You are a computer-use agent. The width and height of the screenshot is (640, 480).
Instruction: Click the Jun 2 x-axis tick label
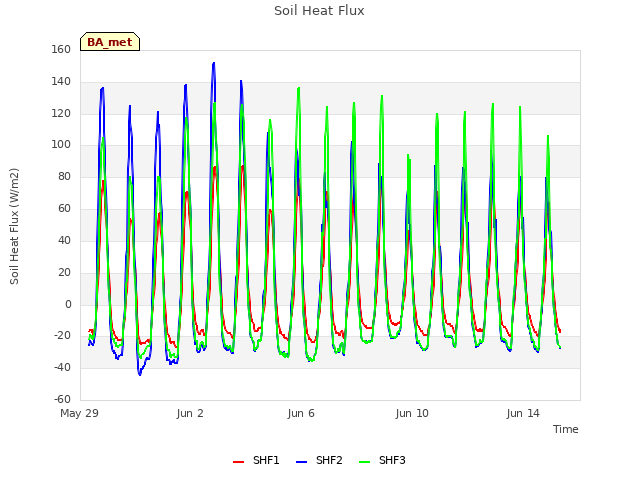[190, 413]
